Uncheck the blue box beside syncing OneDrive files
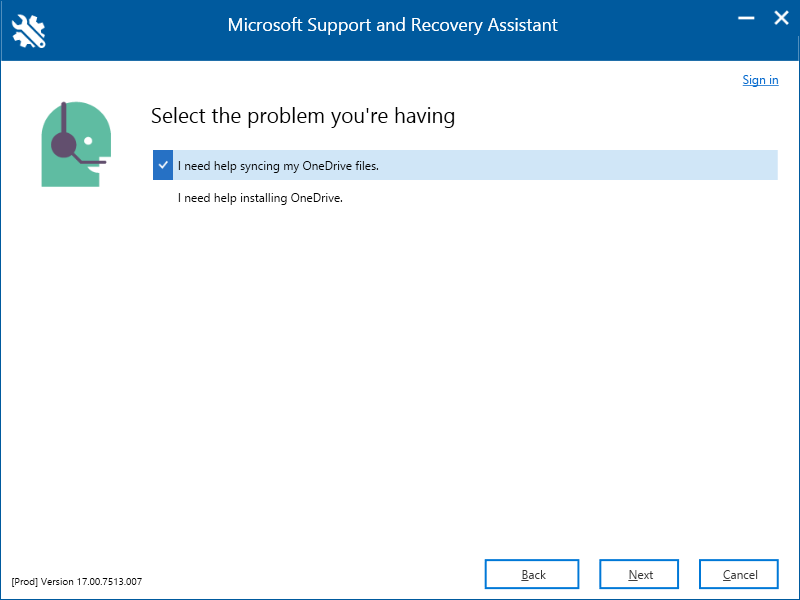The height and width of the screenshot is (600, 800). tap(163, 165)
